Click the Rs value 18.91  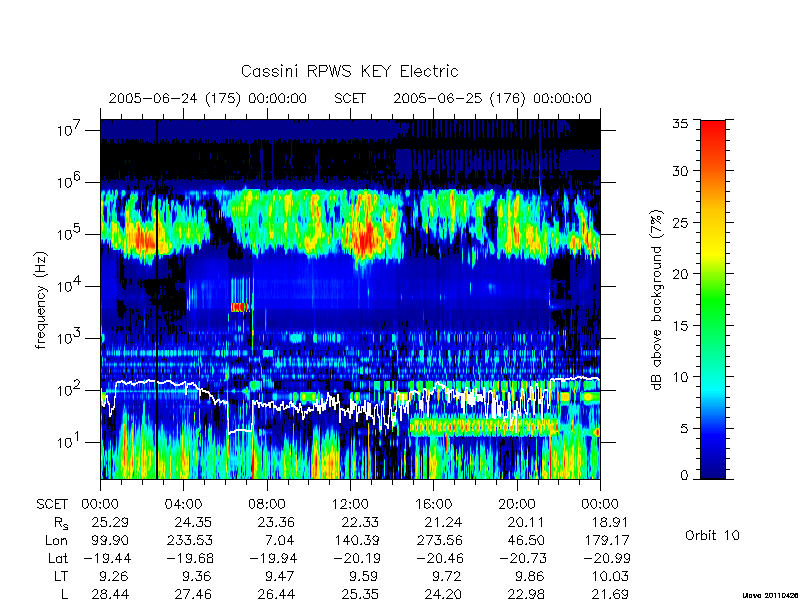[609, 522]
